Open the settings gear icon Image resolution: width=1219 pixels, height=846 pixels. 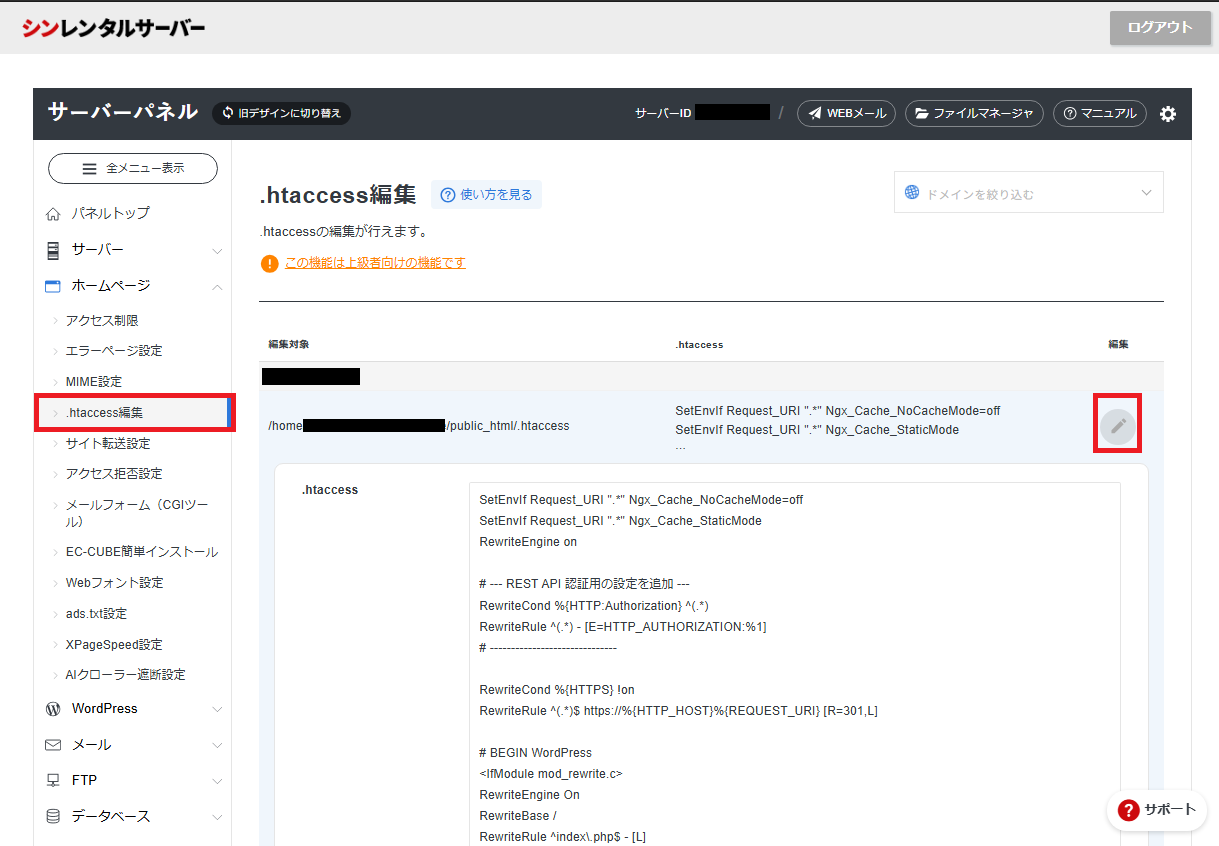1167,114
